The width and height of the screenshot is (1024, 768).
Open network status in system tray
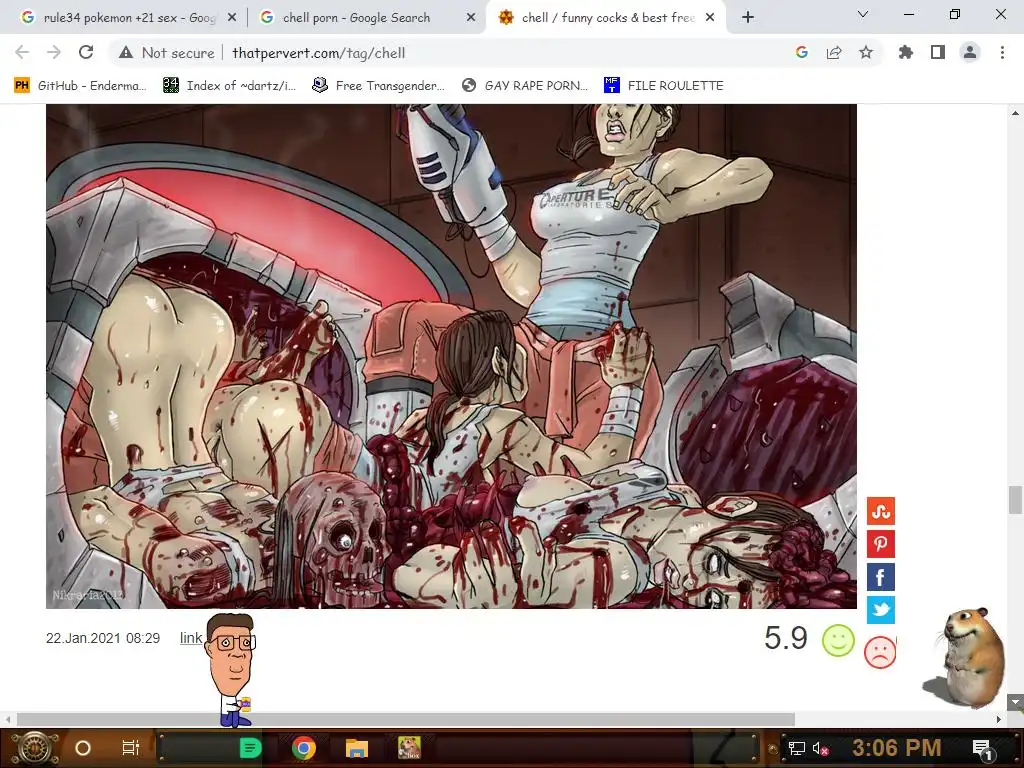pos(797,748)
